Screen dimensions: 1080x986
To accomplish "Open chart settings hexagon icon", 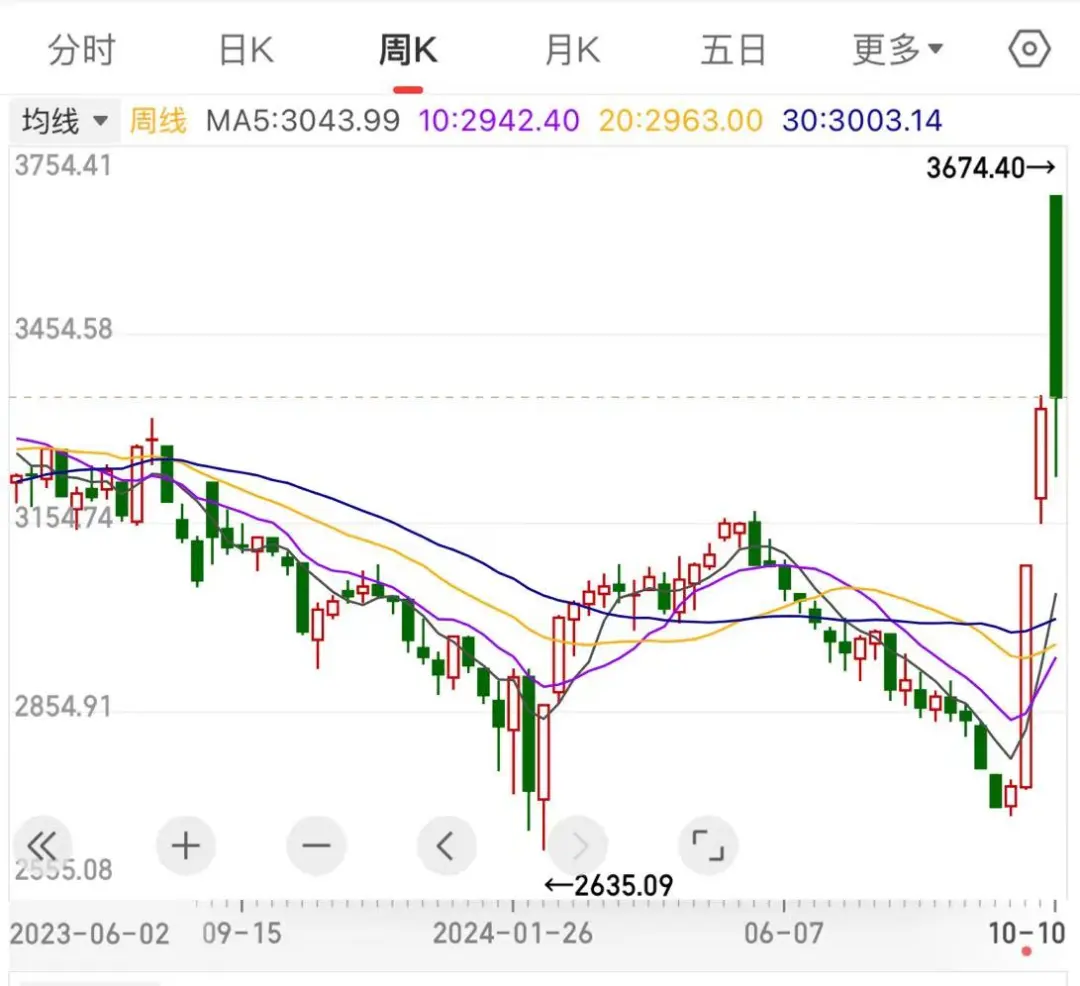I will [x=1029, y=49].
